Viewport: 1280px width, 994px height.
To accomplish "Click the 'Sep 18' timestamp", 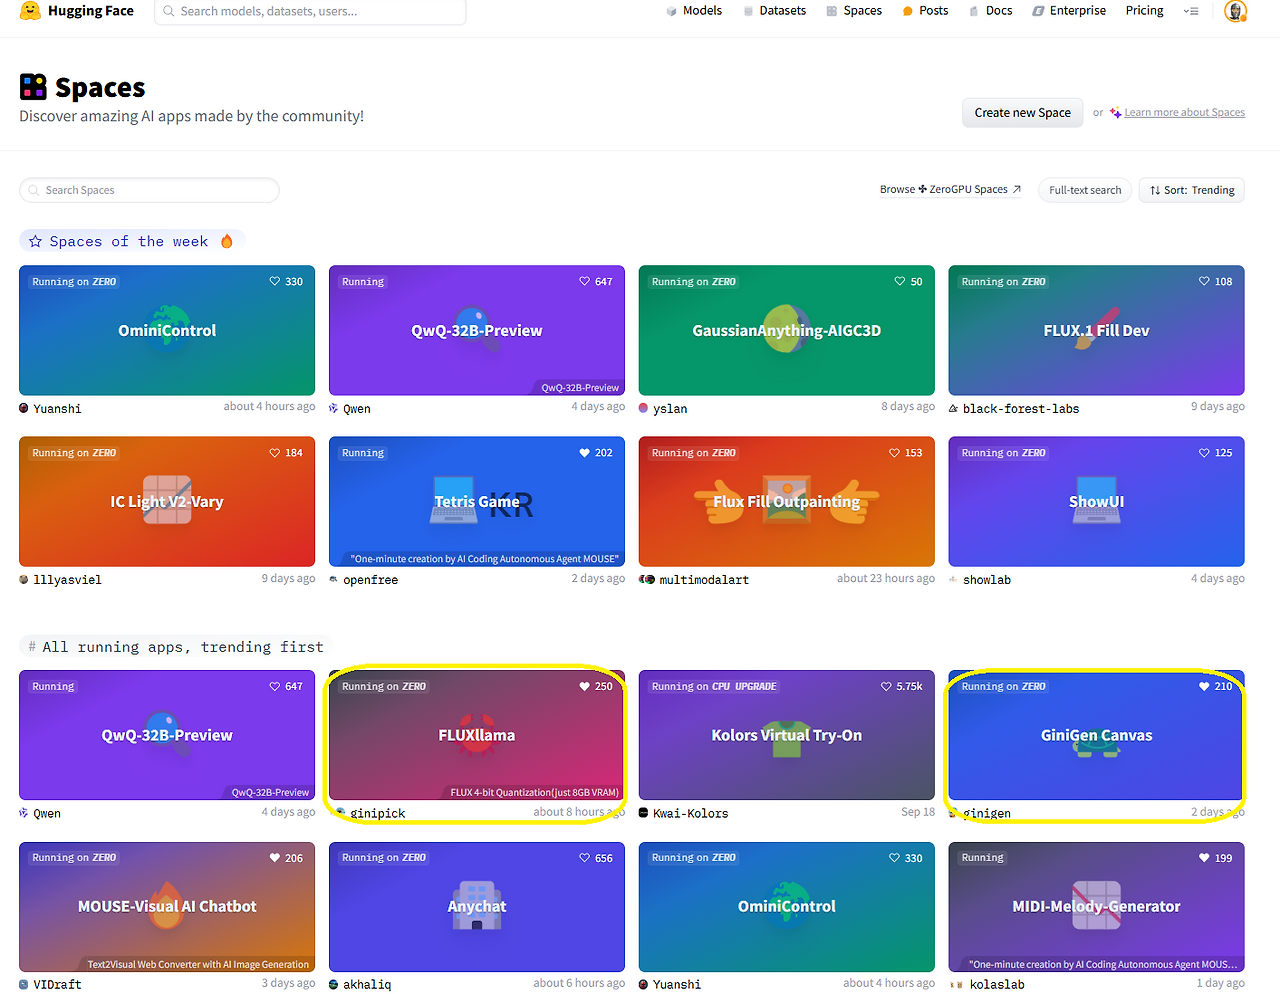I will (918, 812).
